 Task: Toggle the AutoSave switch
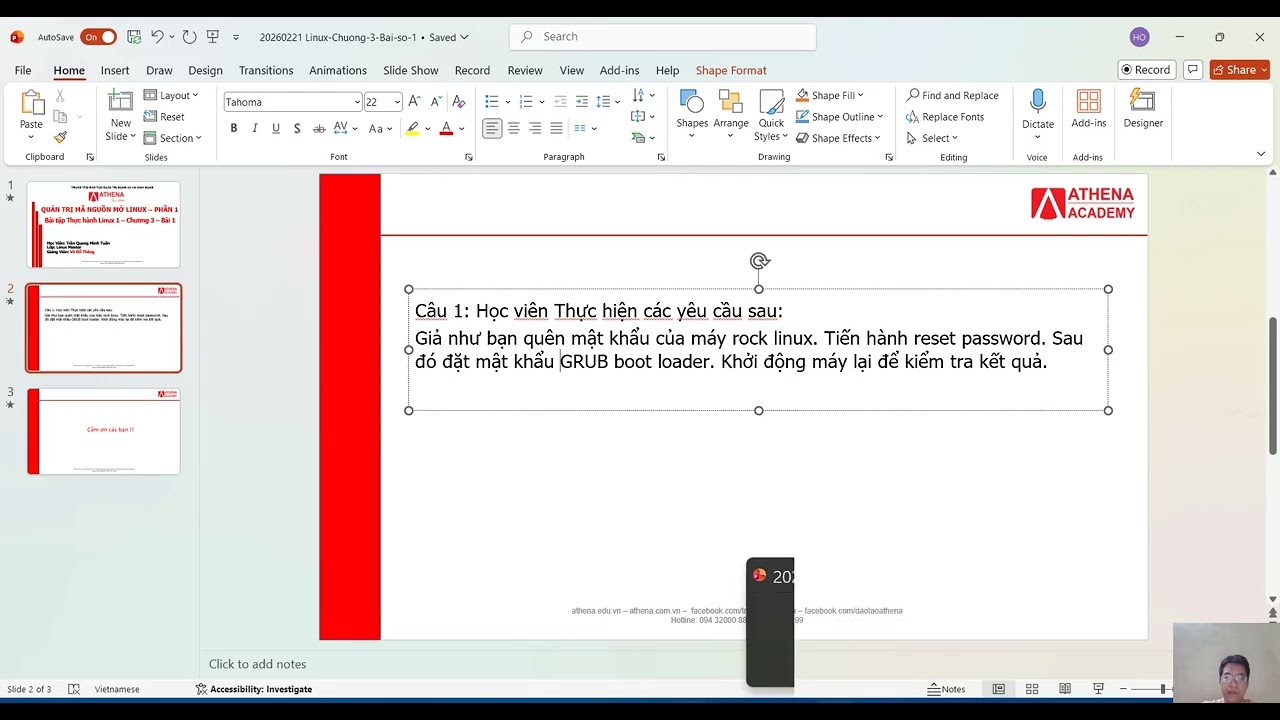pos(98,37)
